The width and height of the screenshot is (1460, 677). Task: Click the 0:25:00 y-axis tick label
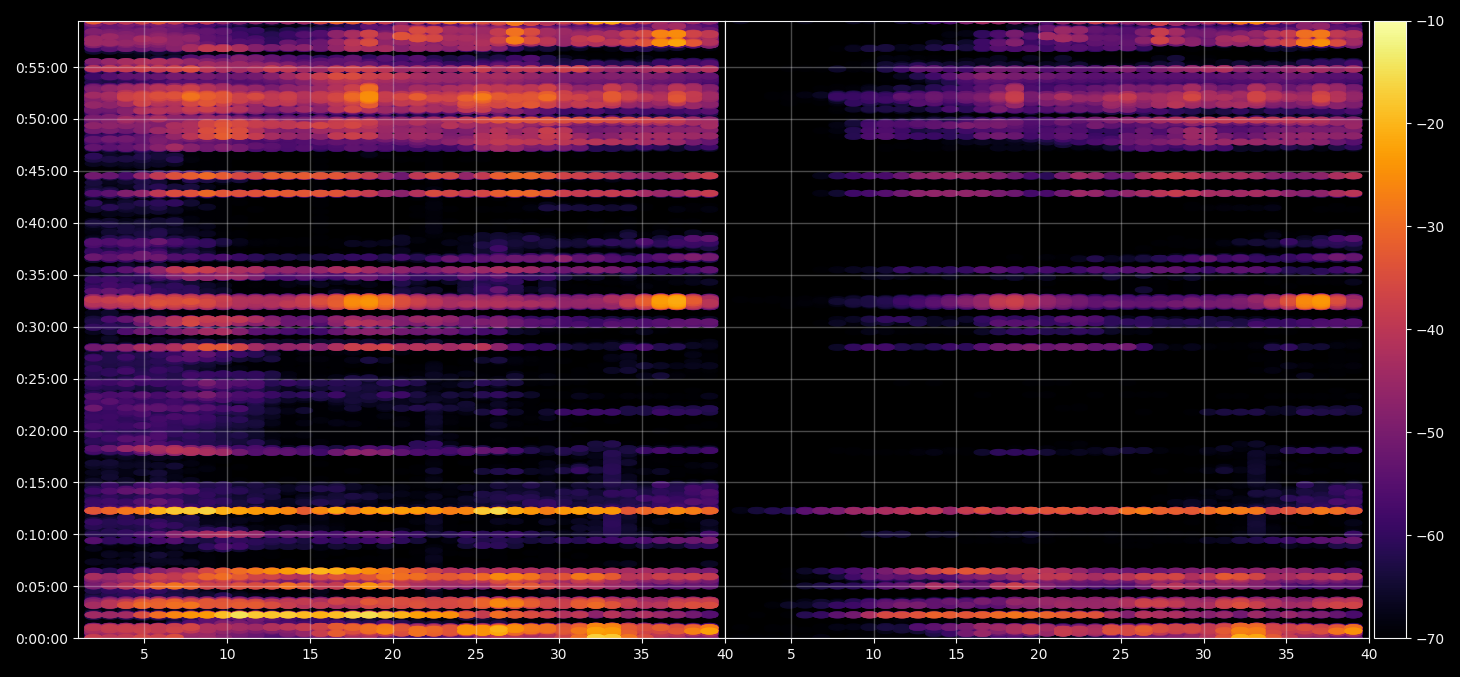coord(43,379)
